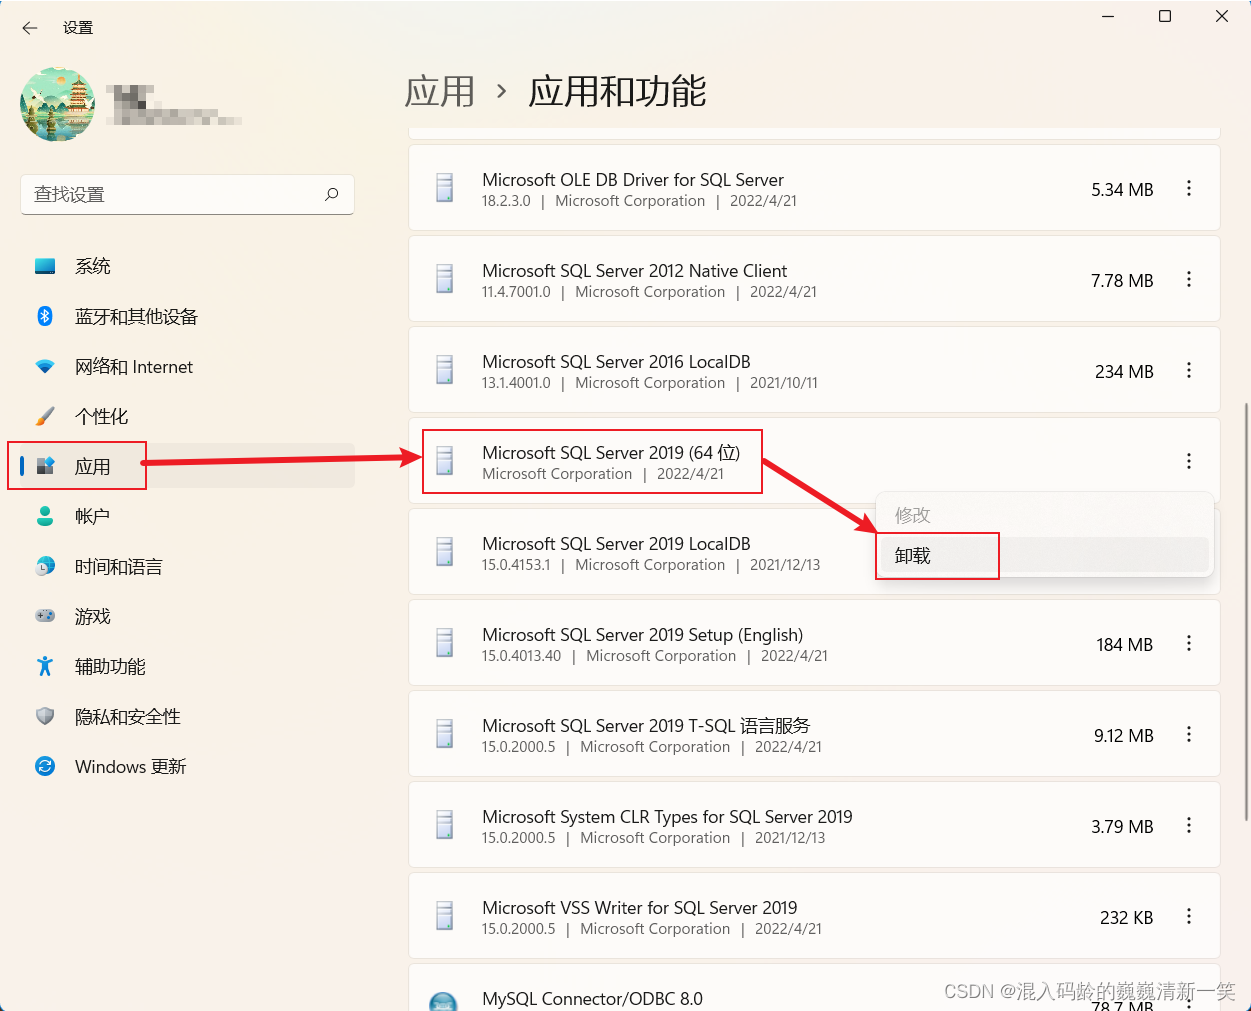Go to 蓝牙和其他设备 settings page

(x=188, y=316)
